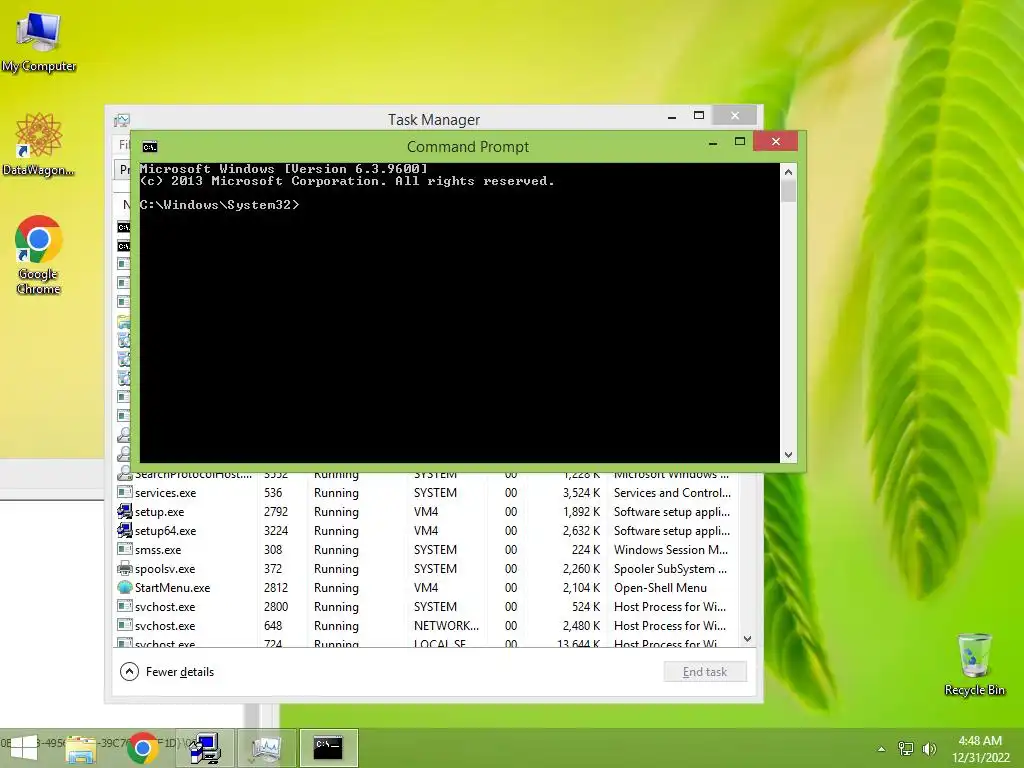Viewport: 1024px width, 768px height.
Task: Click the spoolsv.exe printer icon
Action: pos(124,568)
